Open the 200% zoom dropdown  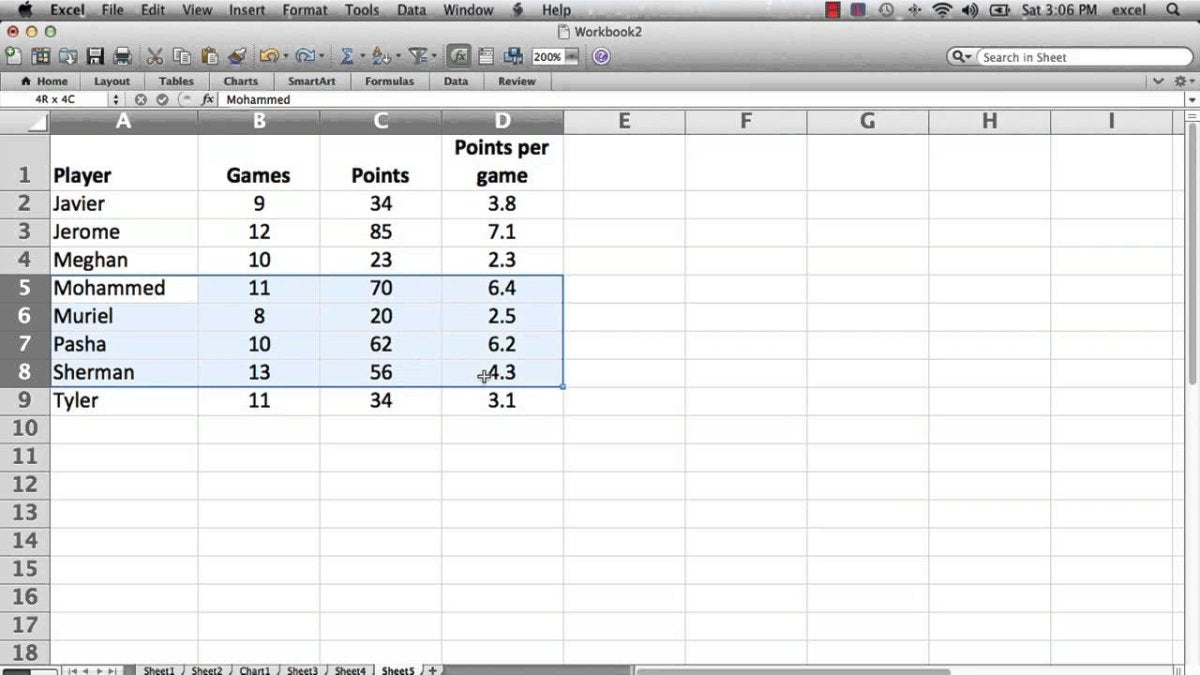573,57
